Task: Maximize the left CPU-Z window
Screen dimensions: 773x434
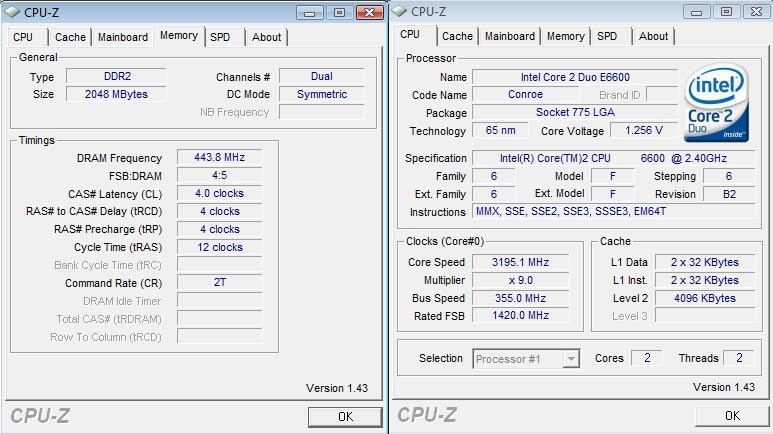Action: (x=339, y=13)
